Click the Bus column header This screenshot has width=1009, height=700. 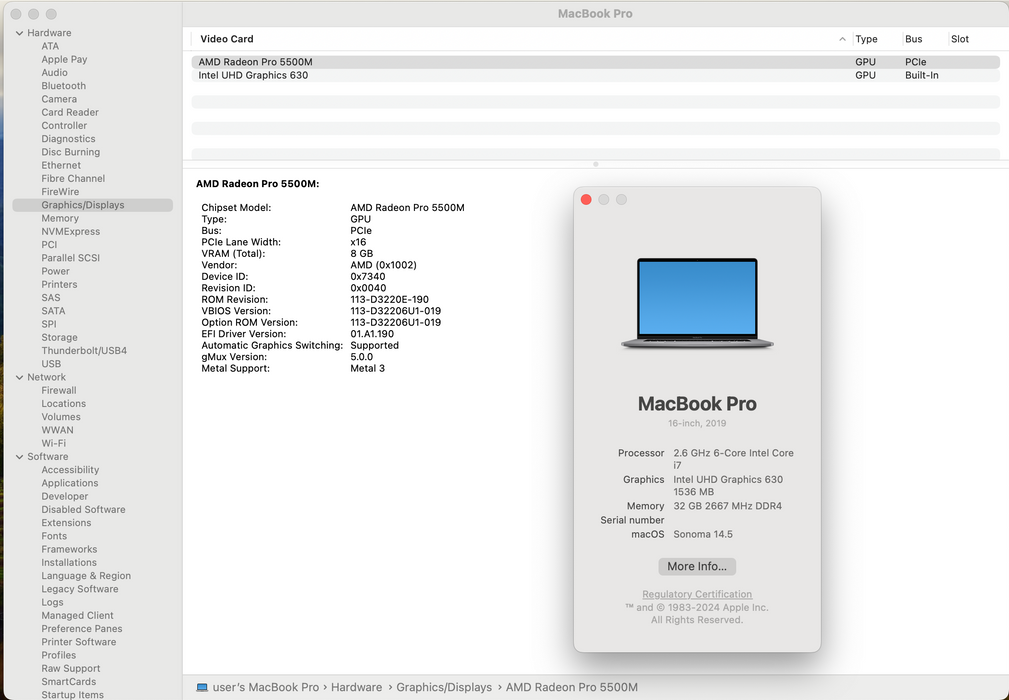[914, 39]
